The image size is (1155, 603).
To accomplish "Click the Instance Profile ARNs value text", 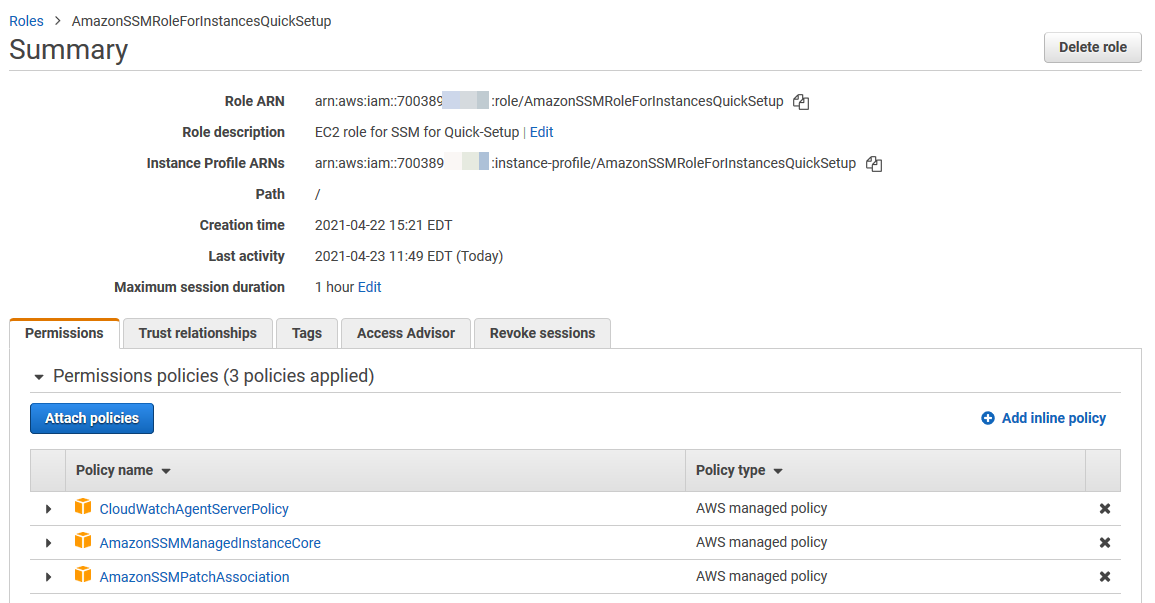I will click(585, 163).
